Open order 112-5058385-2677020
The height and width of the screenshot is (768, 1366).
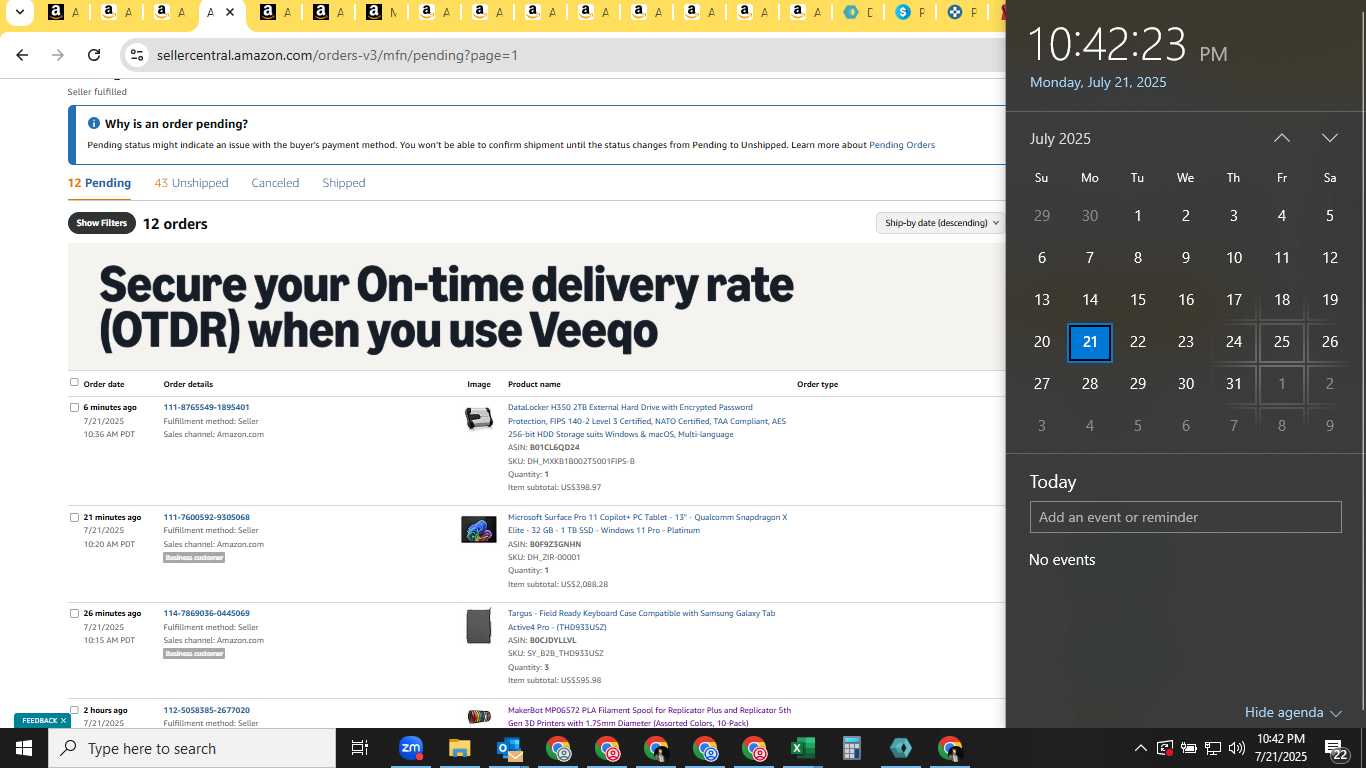tap(206, 710)
